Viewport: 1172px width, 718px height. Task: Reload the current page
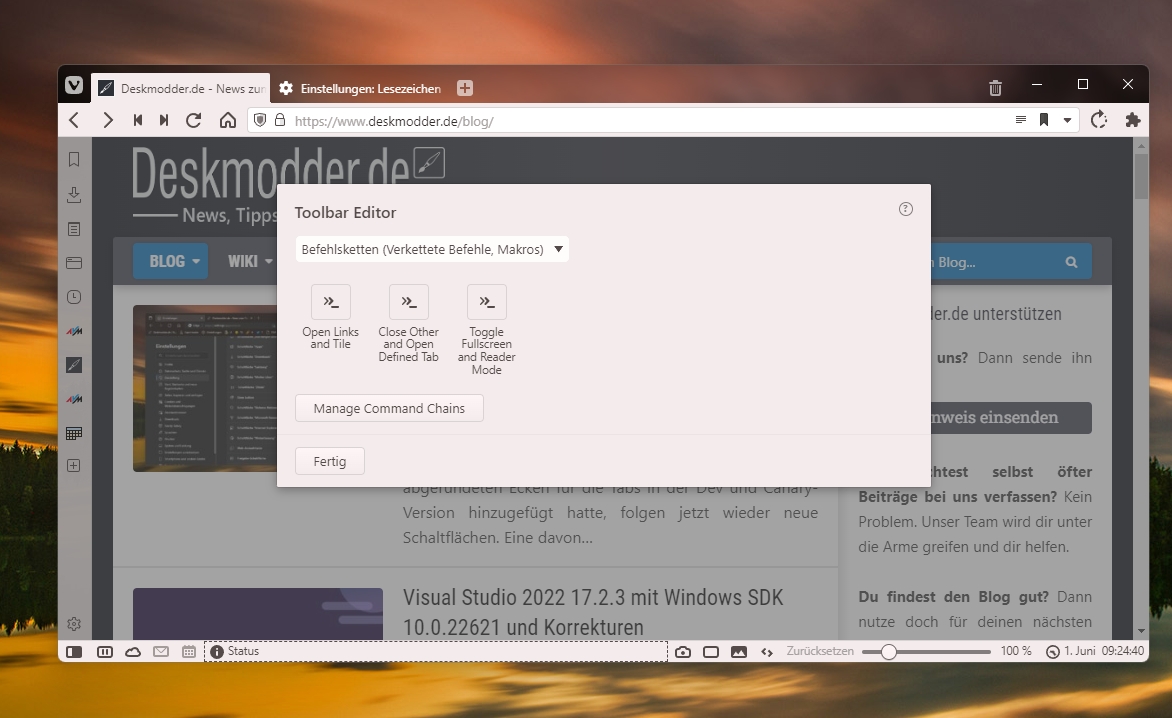point(194,120)
